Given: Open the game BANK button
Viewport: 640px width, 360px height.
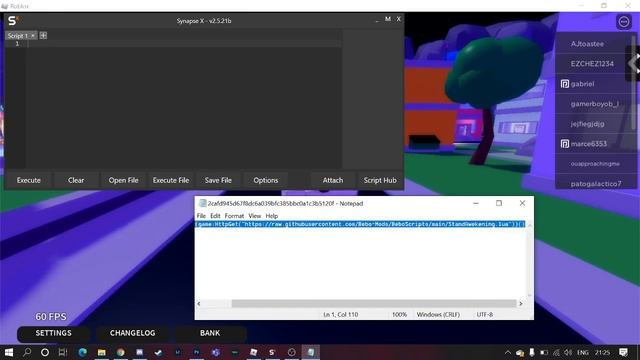Looking at the screenshot, I should pos(210,333).
